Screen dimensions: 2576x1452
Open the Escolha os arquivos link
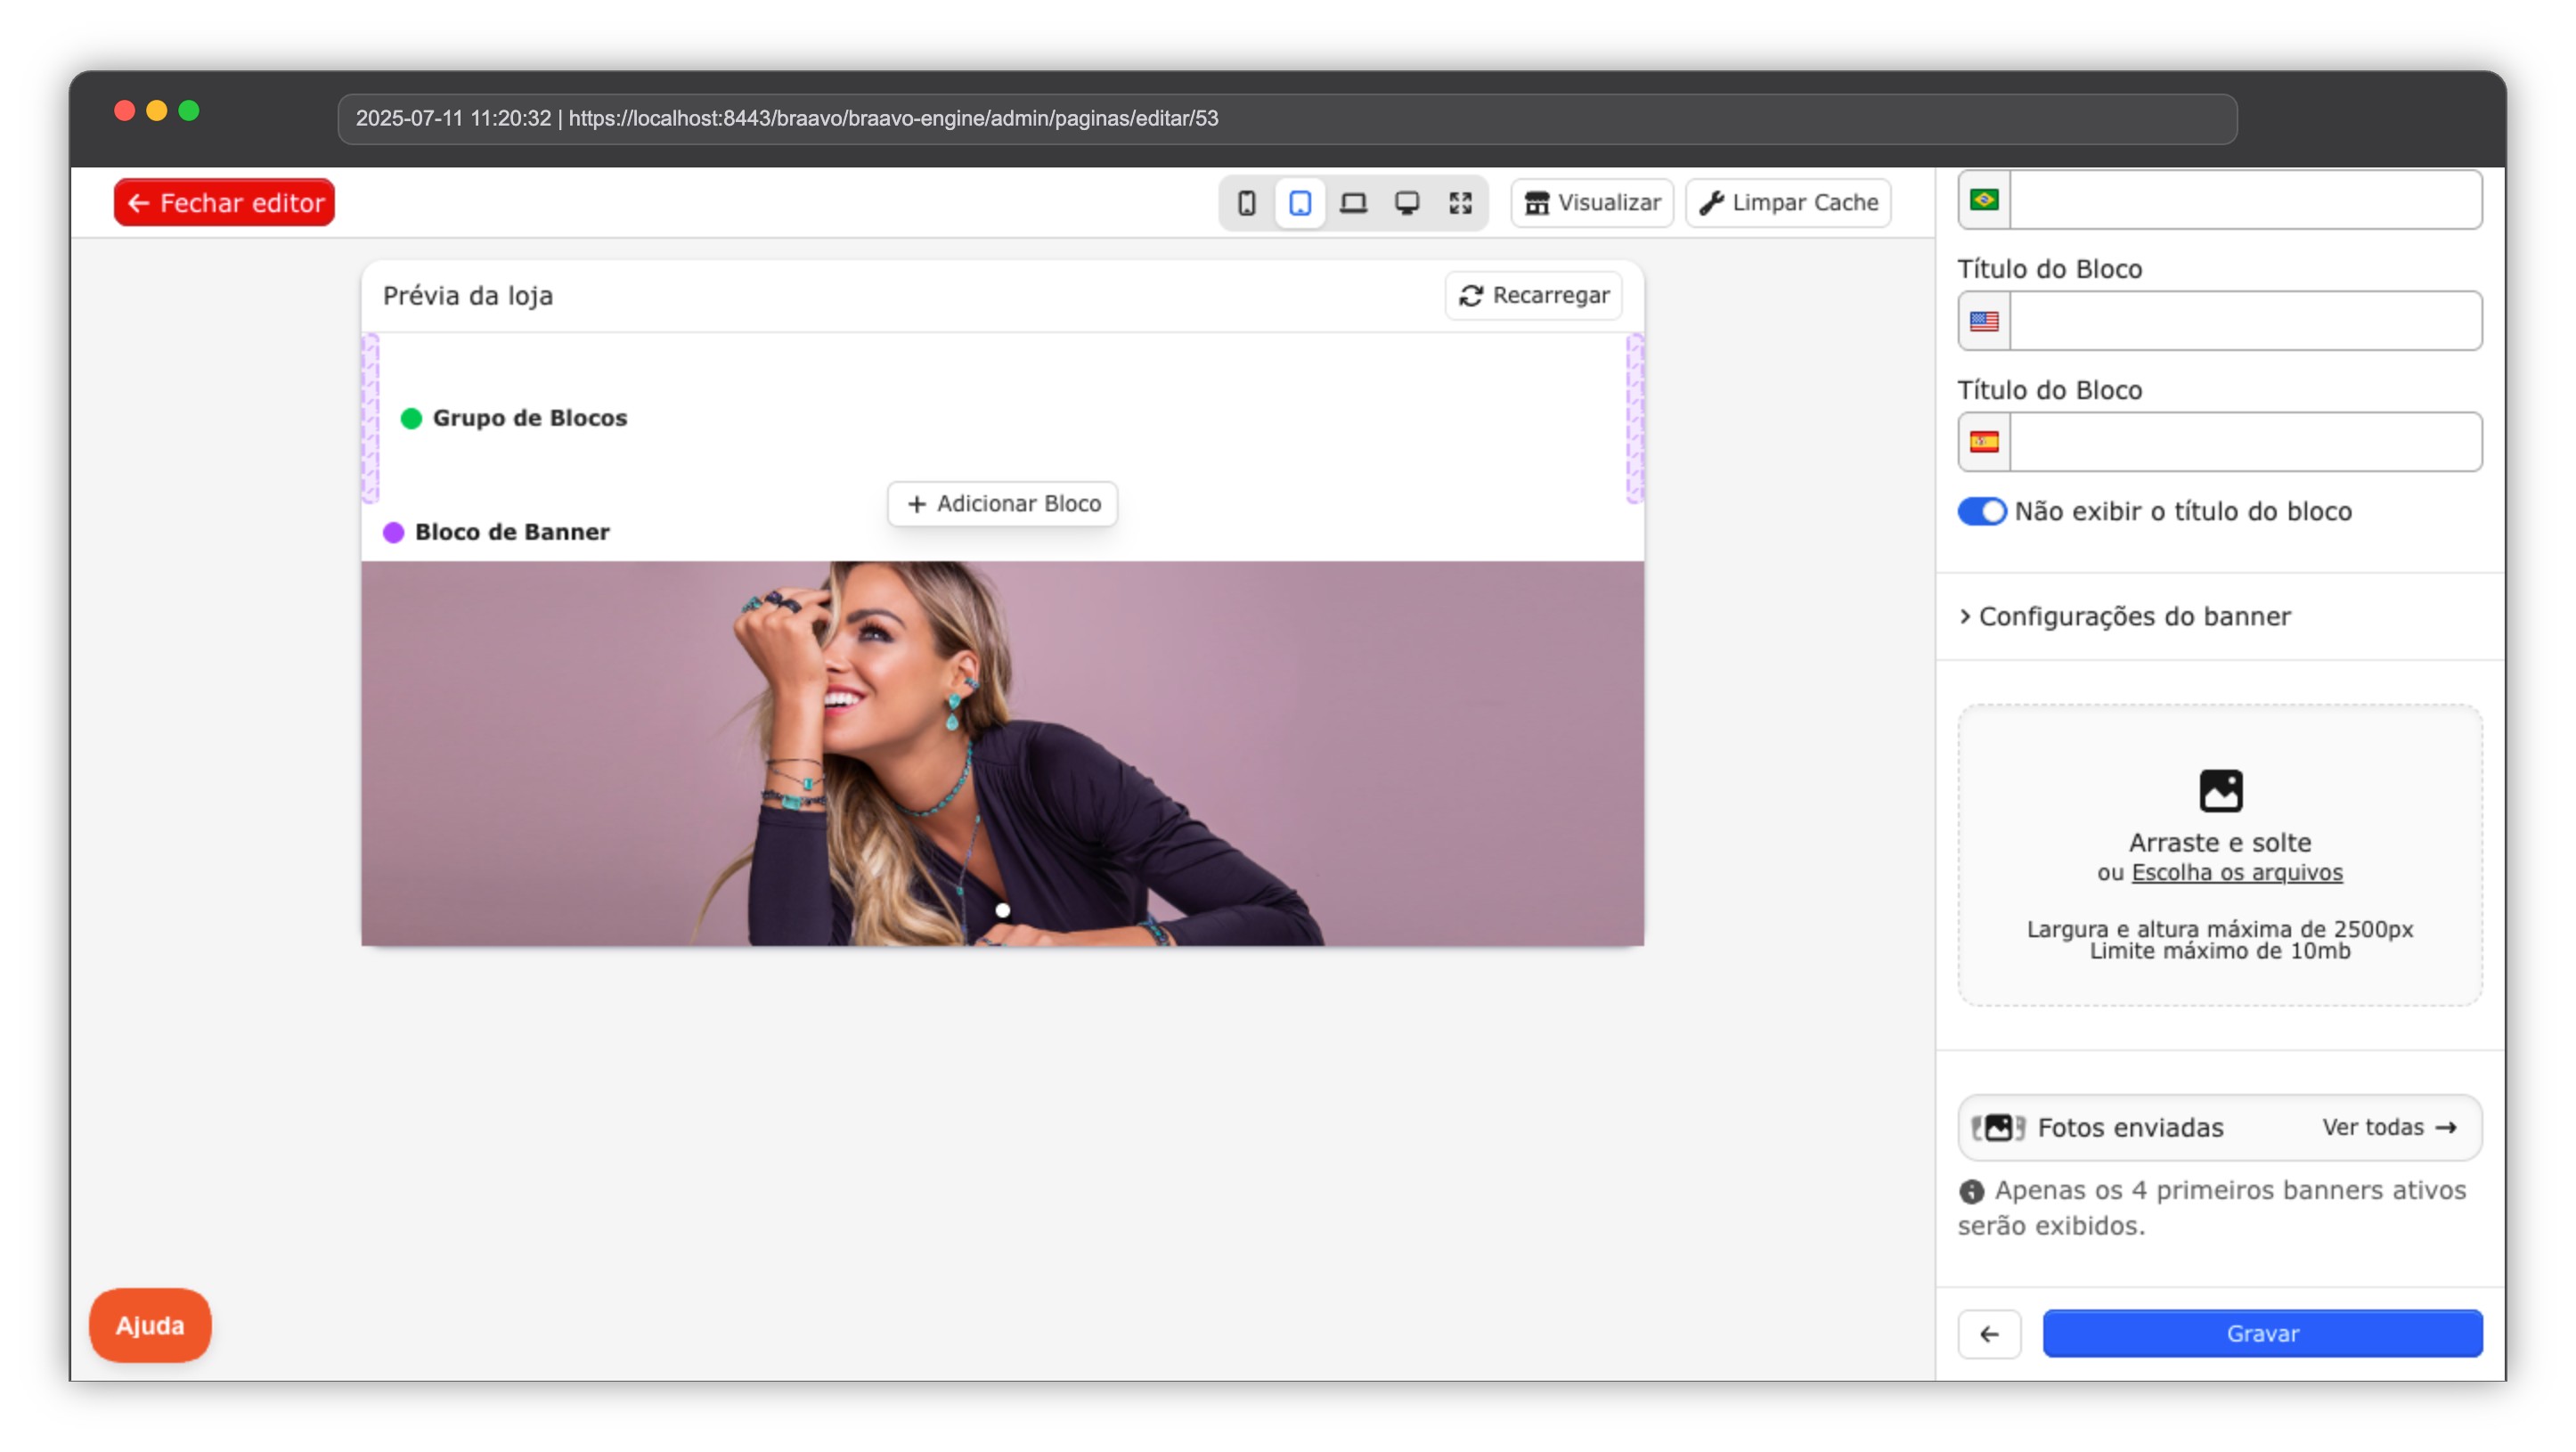(x=2236, y=872)
